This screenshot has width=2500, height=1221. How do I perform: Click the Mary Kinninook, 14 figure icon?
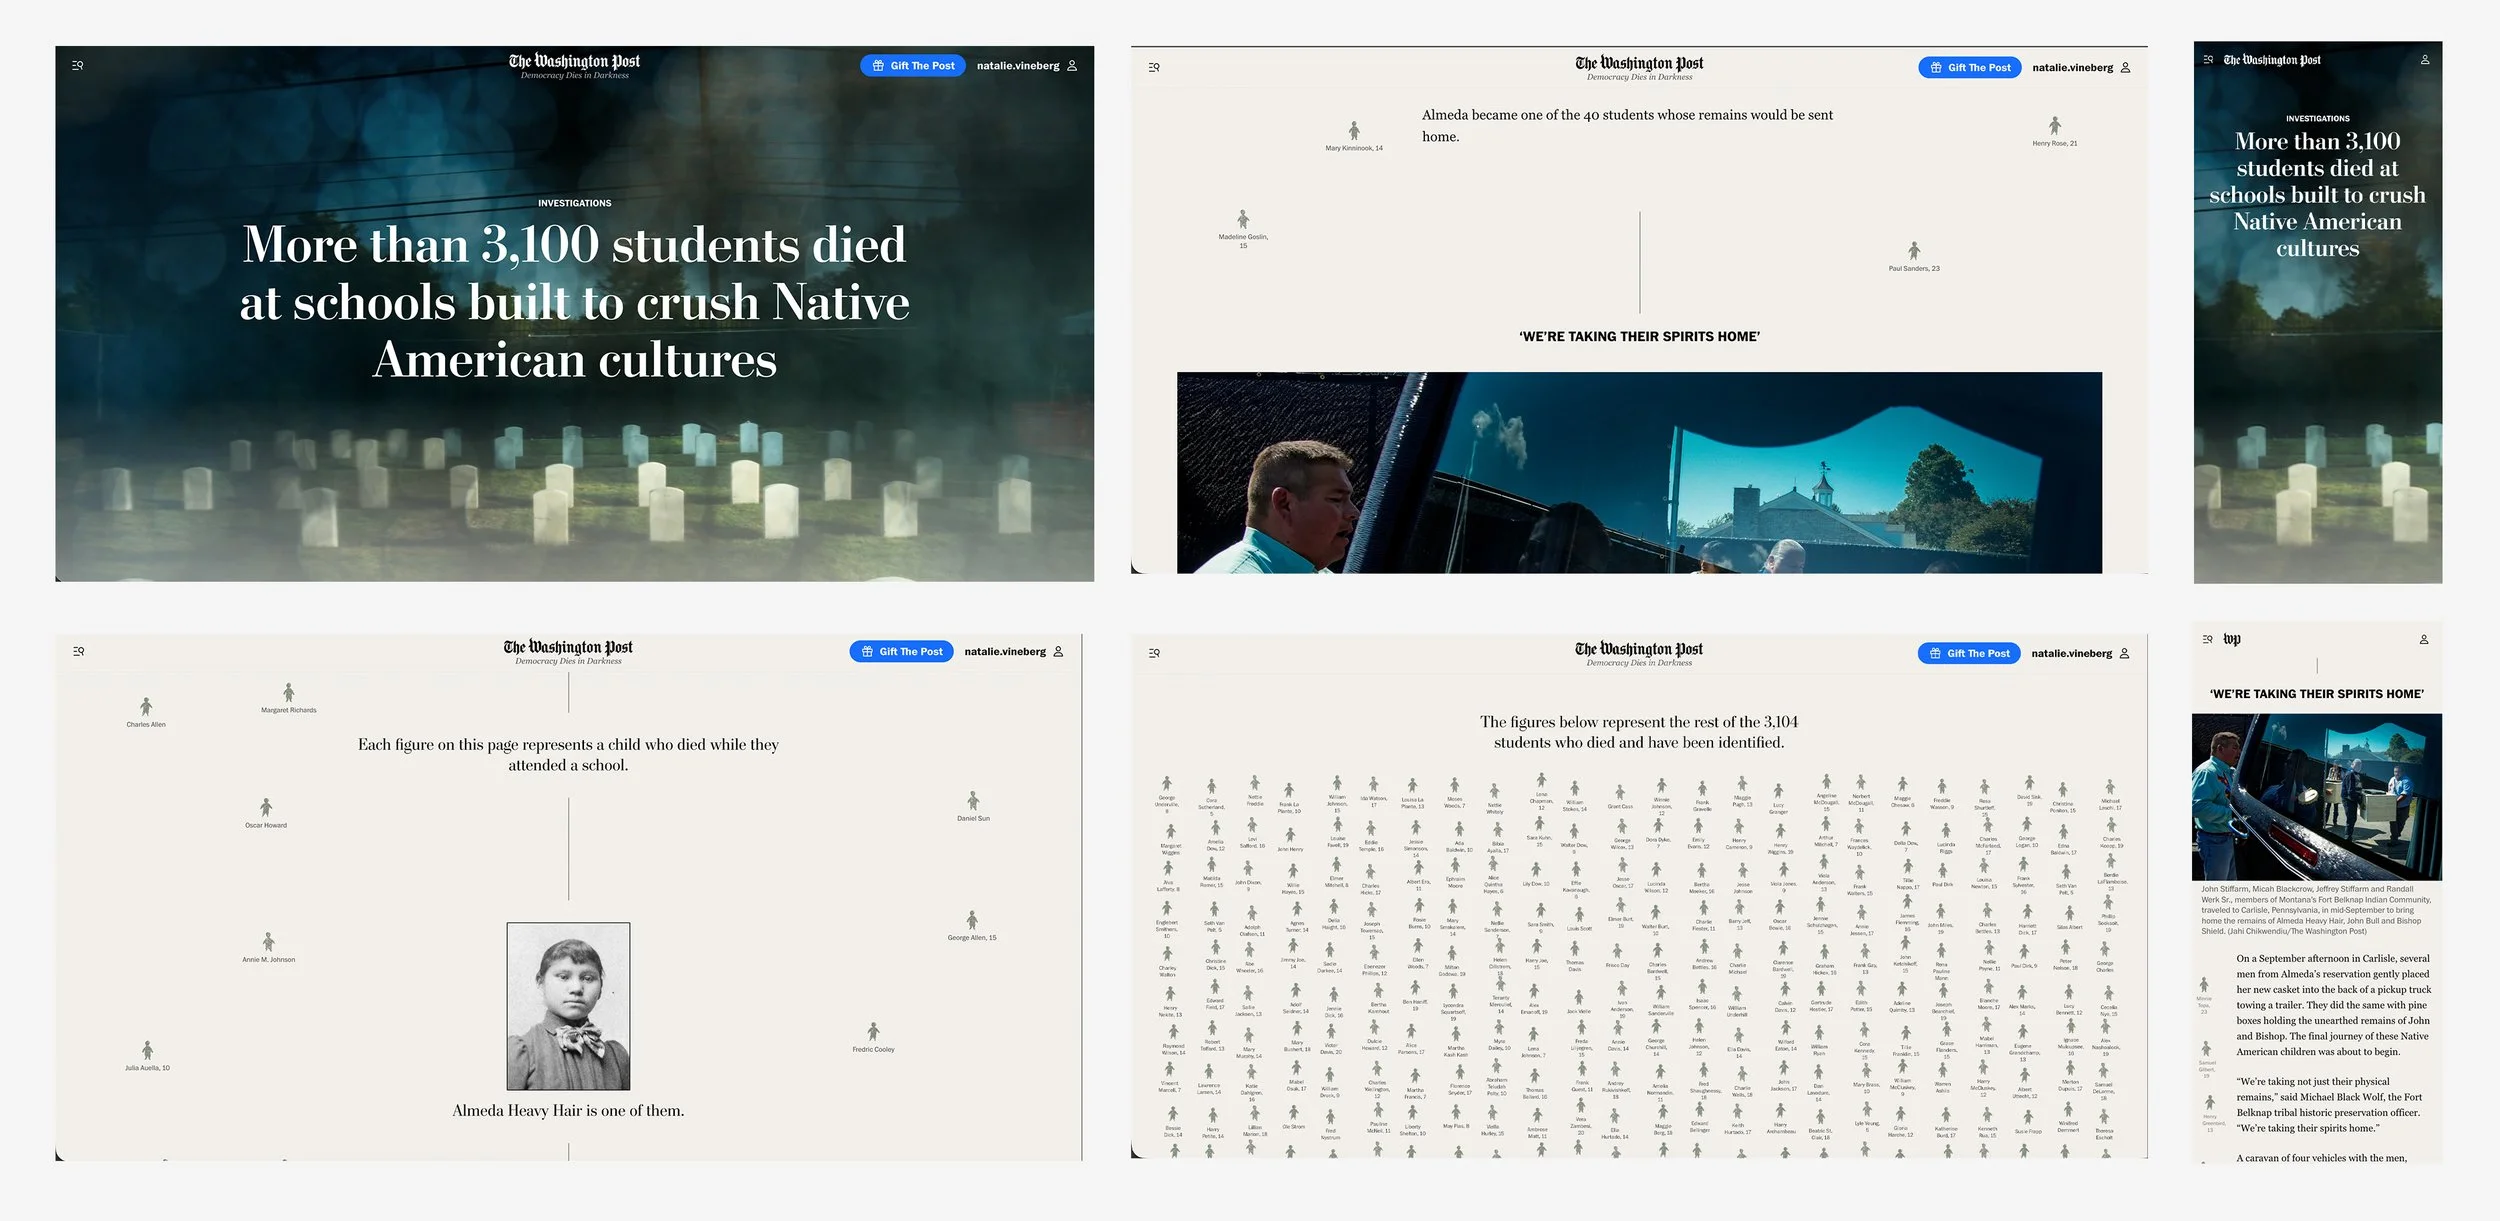1354,130
